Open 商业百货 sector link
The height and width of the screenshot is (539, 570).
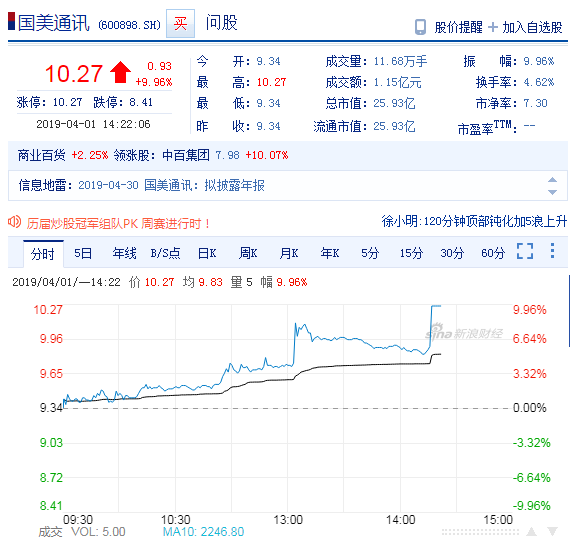pyautogui.click(x=41, y=155)
